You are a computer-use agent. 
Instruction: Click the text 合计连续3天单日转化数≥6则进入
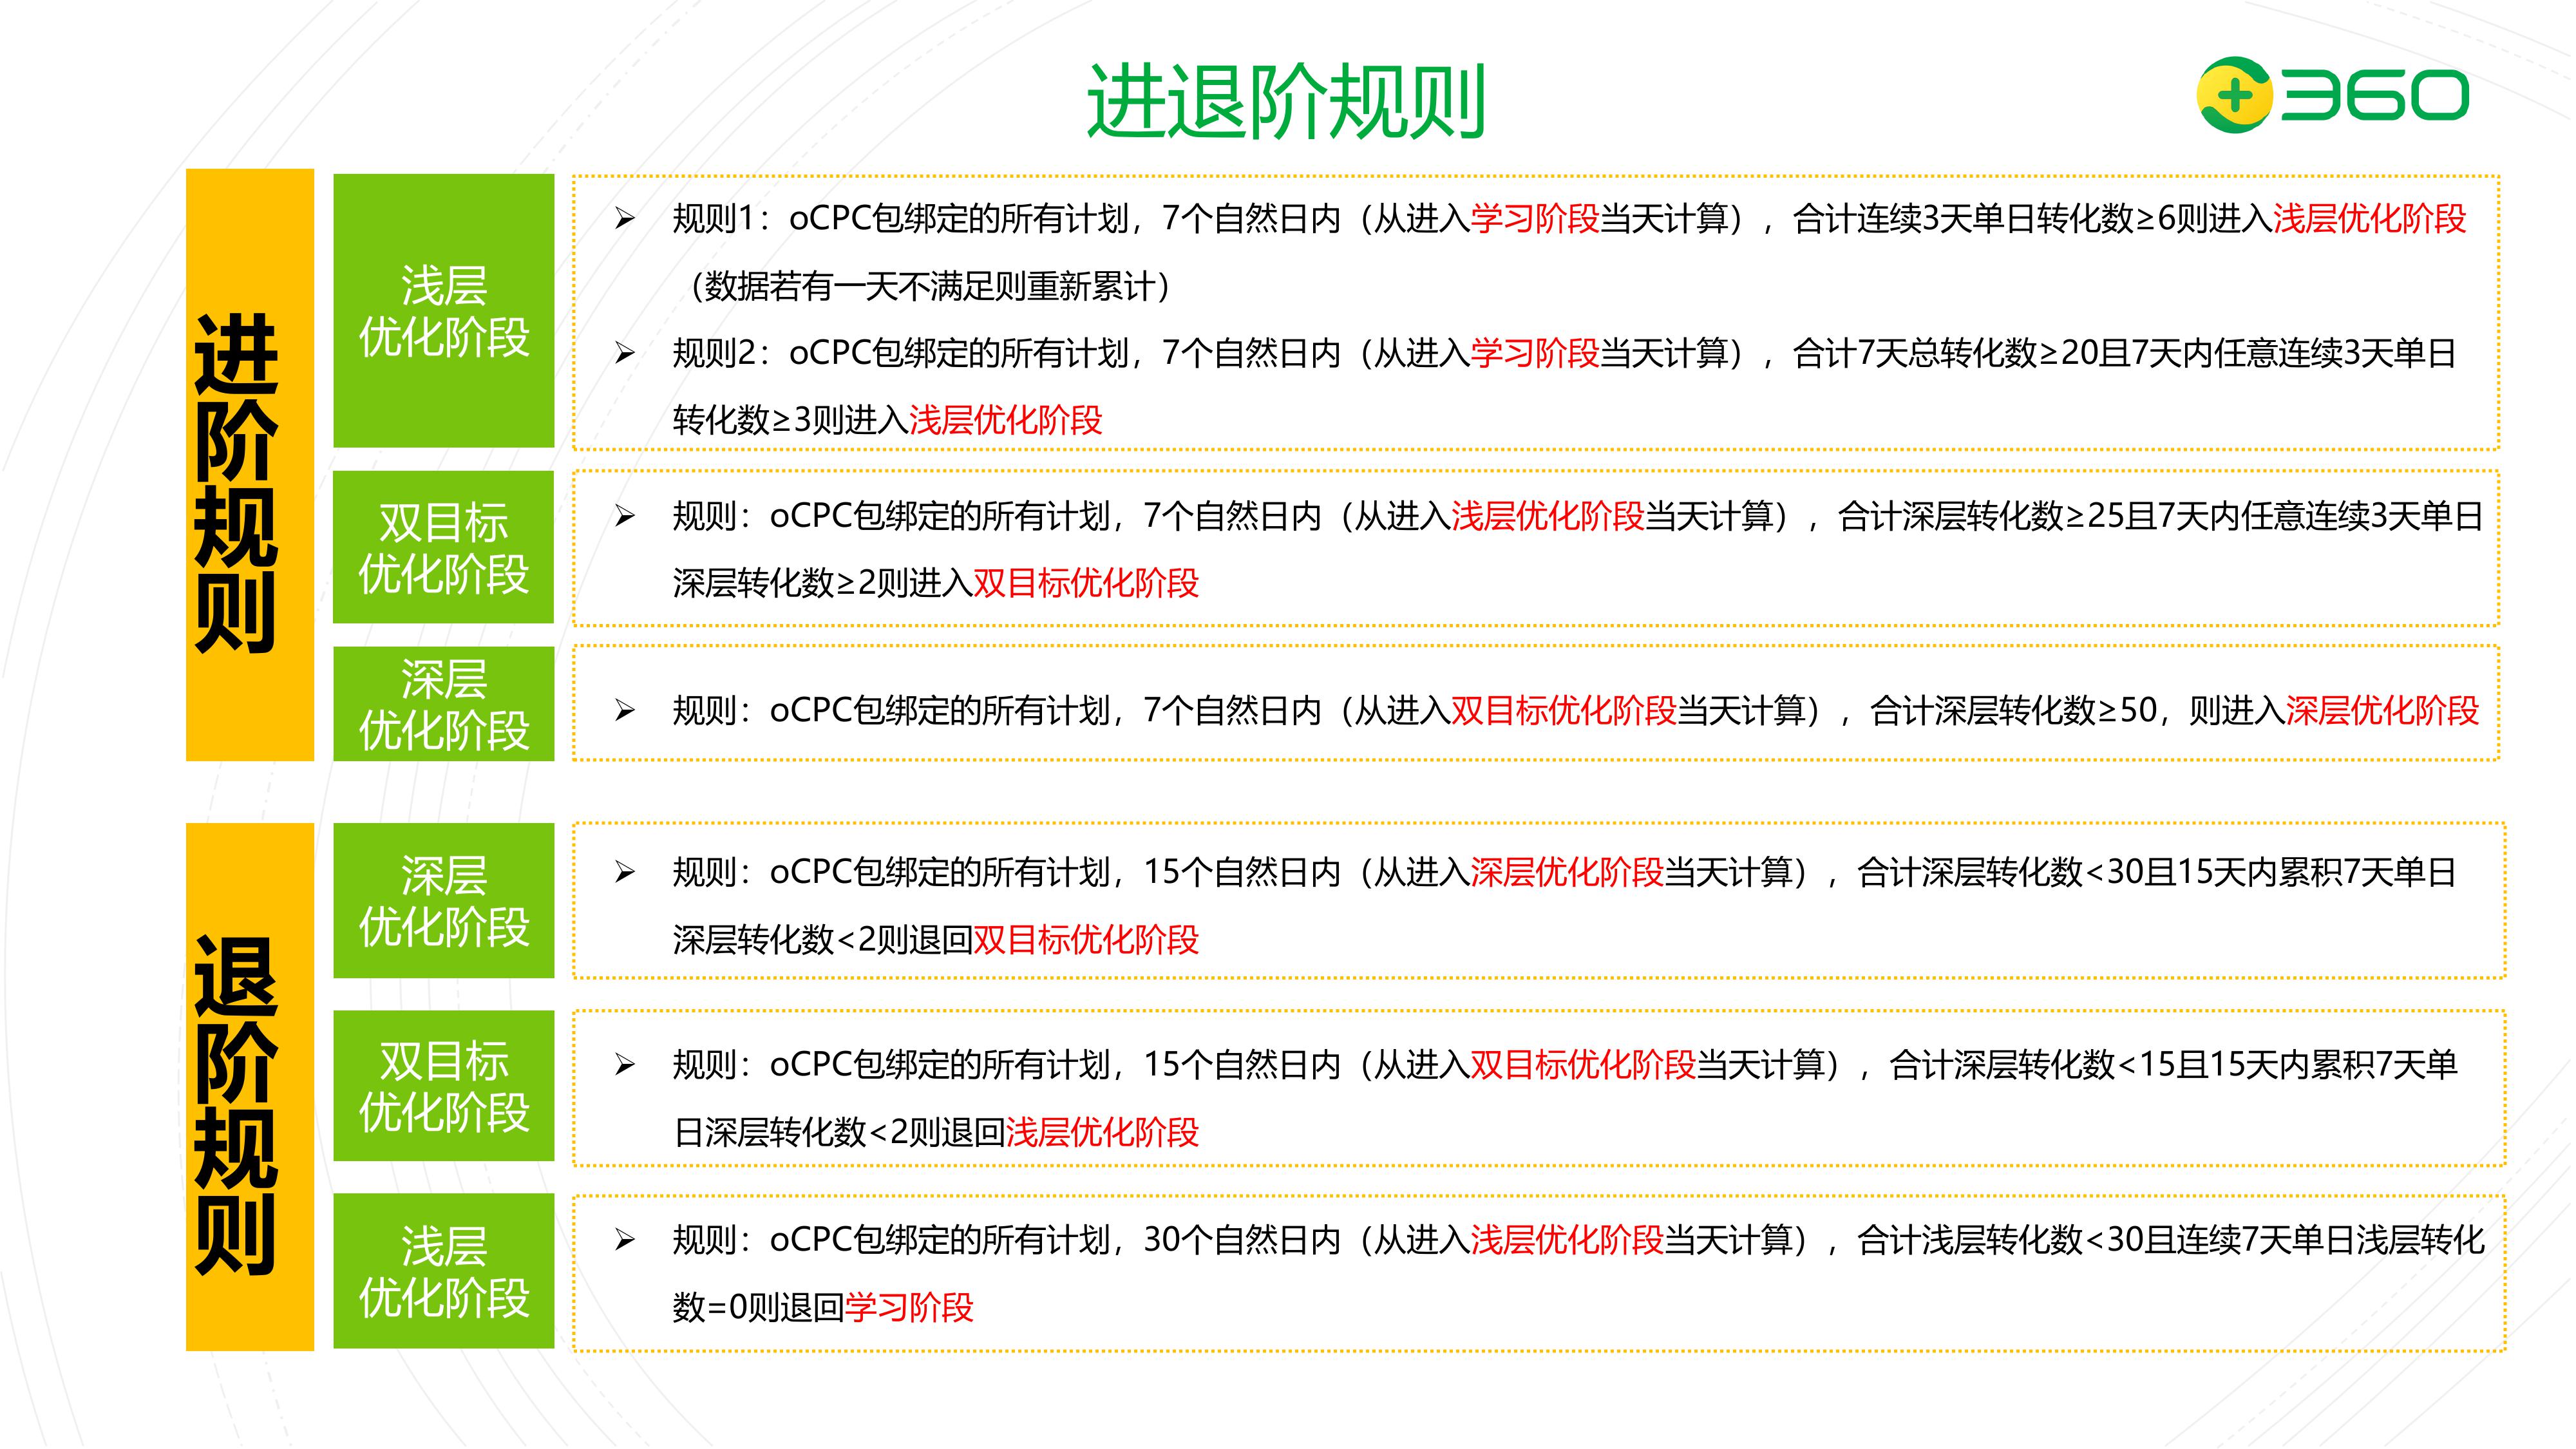2032,219
